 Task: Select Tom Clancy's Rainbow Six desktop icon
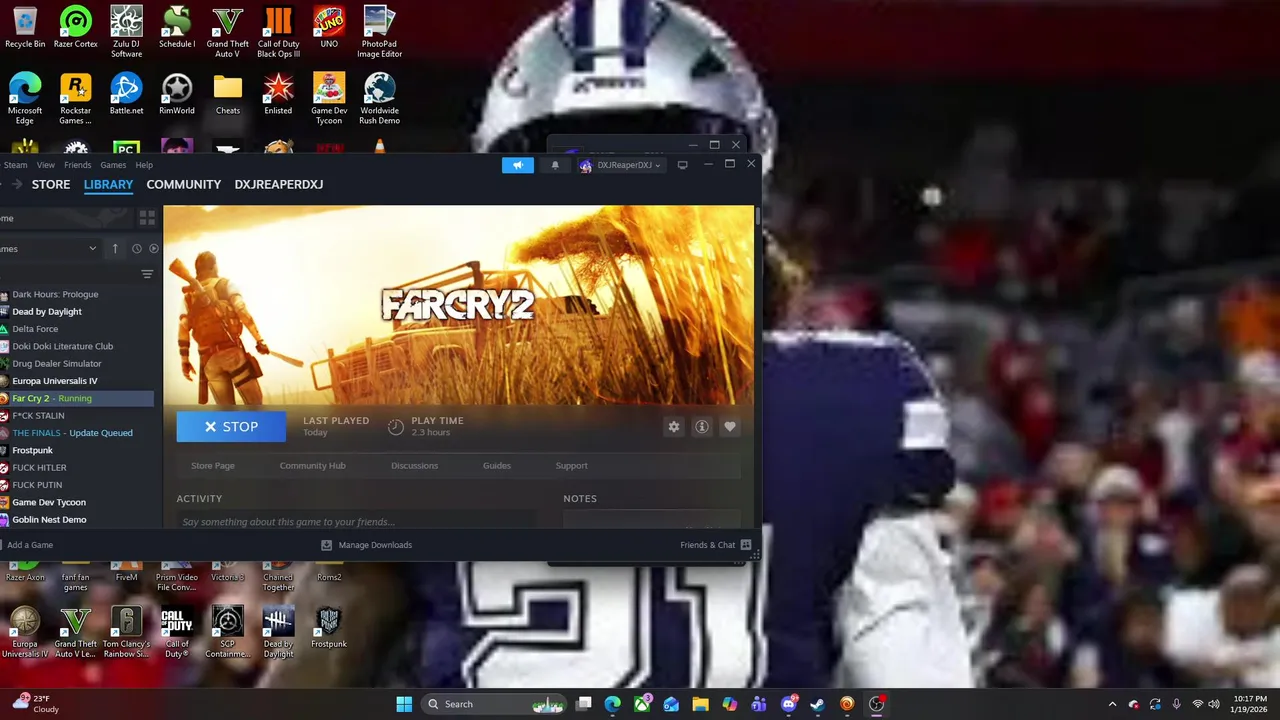[126, 632]
